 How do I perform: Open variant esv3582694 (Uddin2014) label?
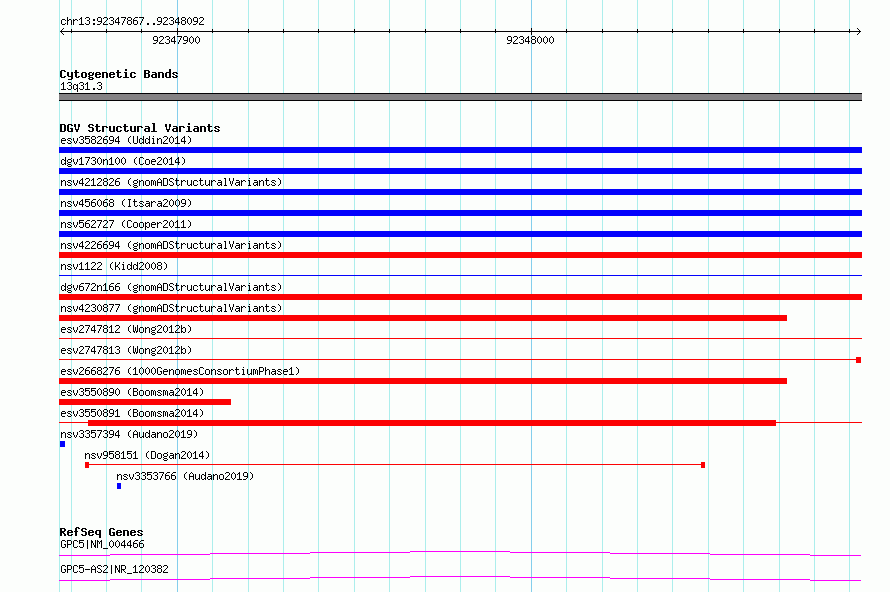126,140
